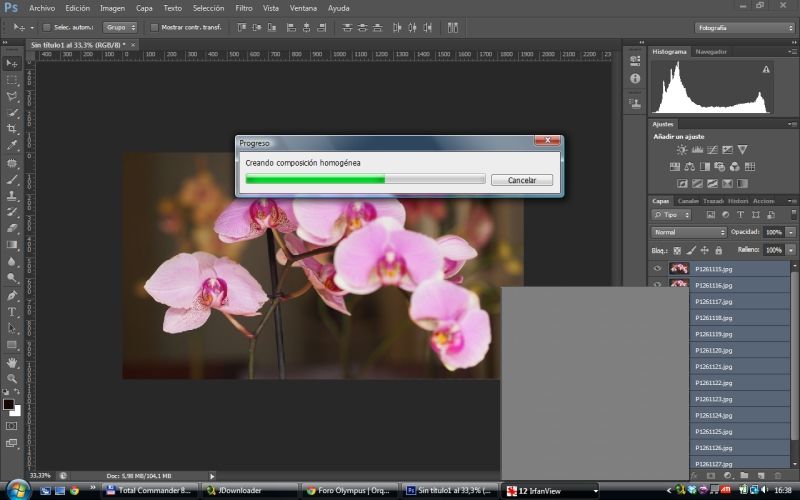Toggle pixel layer filter icon
Image resolution: width=800 pixels, height=500 pixels.
click(x=710, y=215)
